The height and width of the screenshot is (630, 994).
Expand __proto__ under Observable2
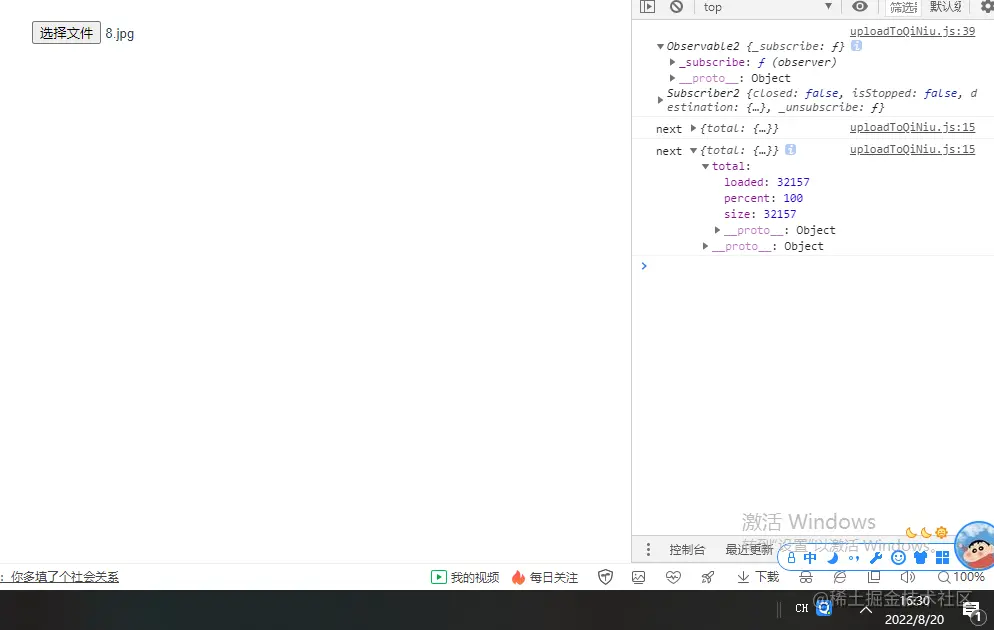pyautogui.click(x=673, y=78)
